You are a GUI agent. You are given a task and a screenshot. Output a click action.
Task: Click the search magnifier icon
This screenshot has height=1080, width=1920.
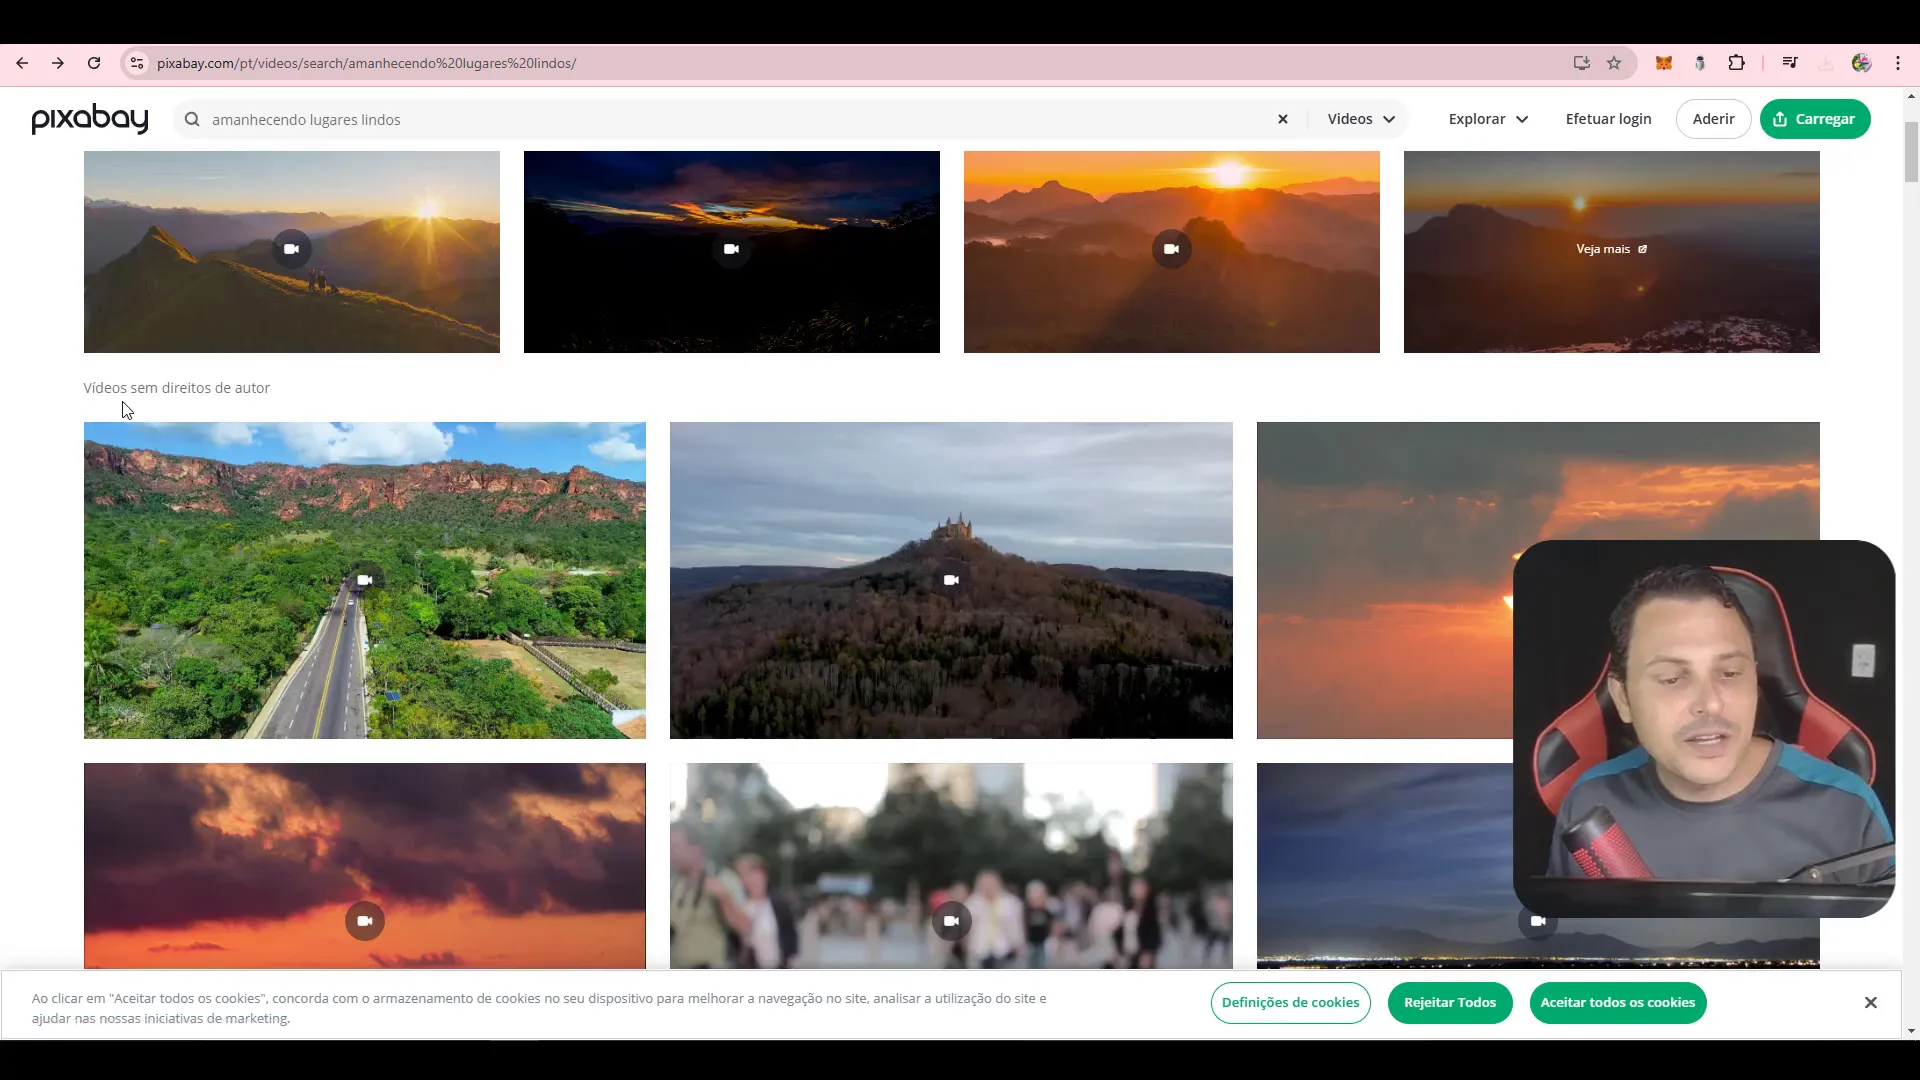[x=192, y=119]
